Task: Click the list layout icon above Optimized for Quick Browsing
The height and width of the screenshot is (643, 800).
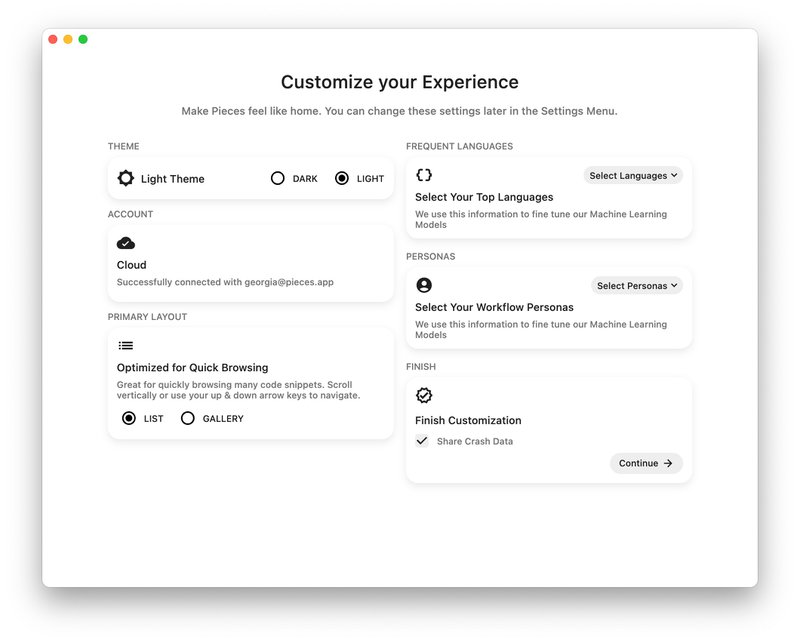Action: pos(125,345)
